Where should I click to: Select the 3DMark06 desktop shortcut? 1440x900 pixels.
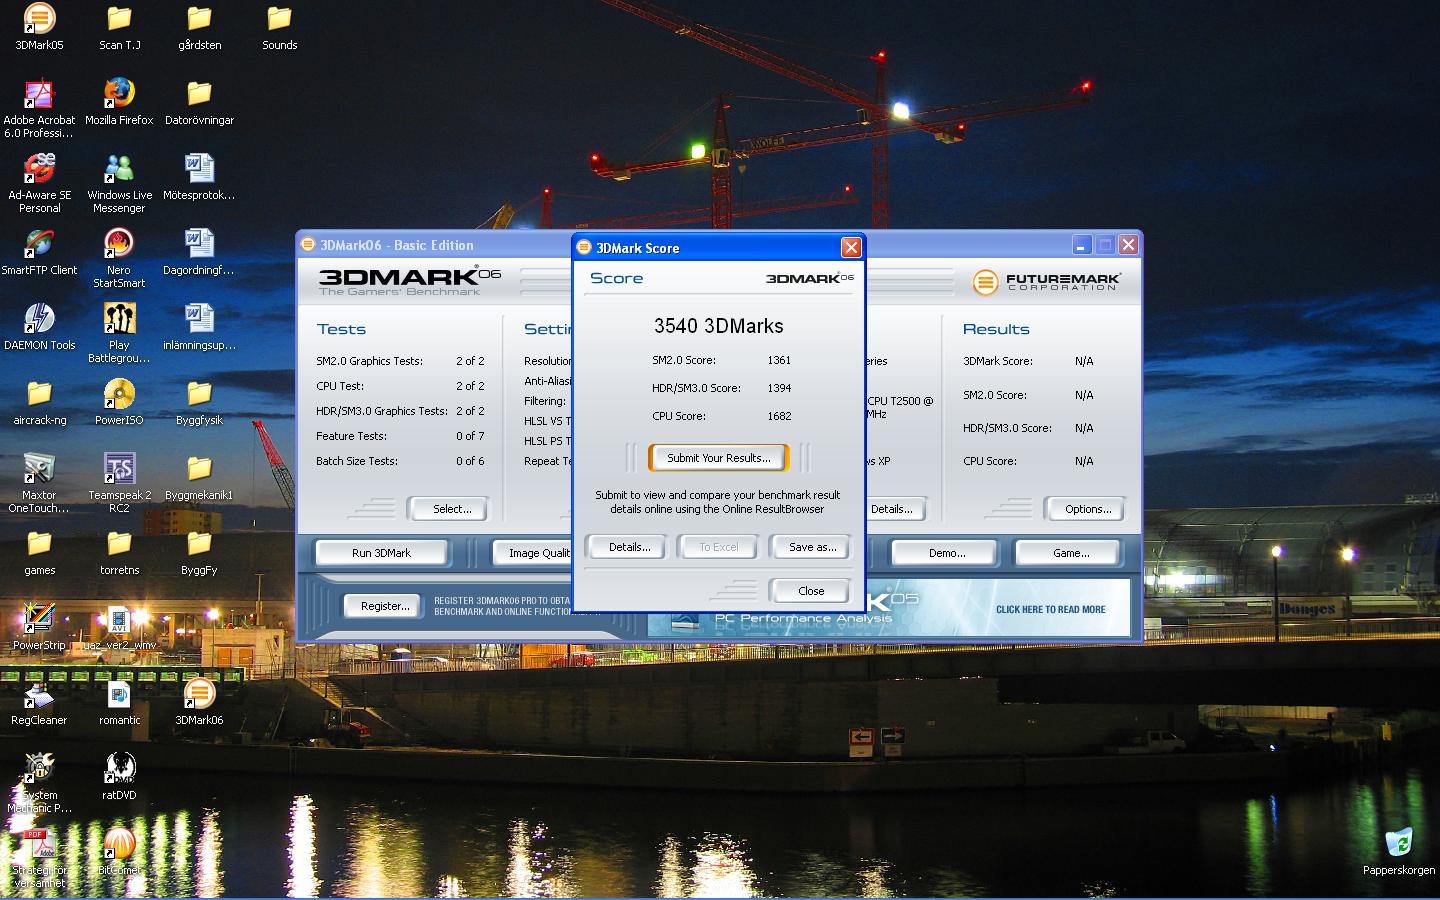tap(199, 702)
